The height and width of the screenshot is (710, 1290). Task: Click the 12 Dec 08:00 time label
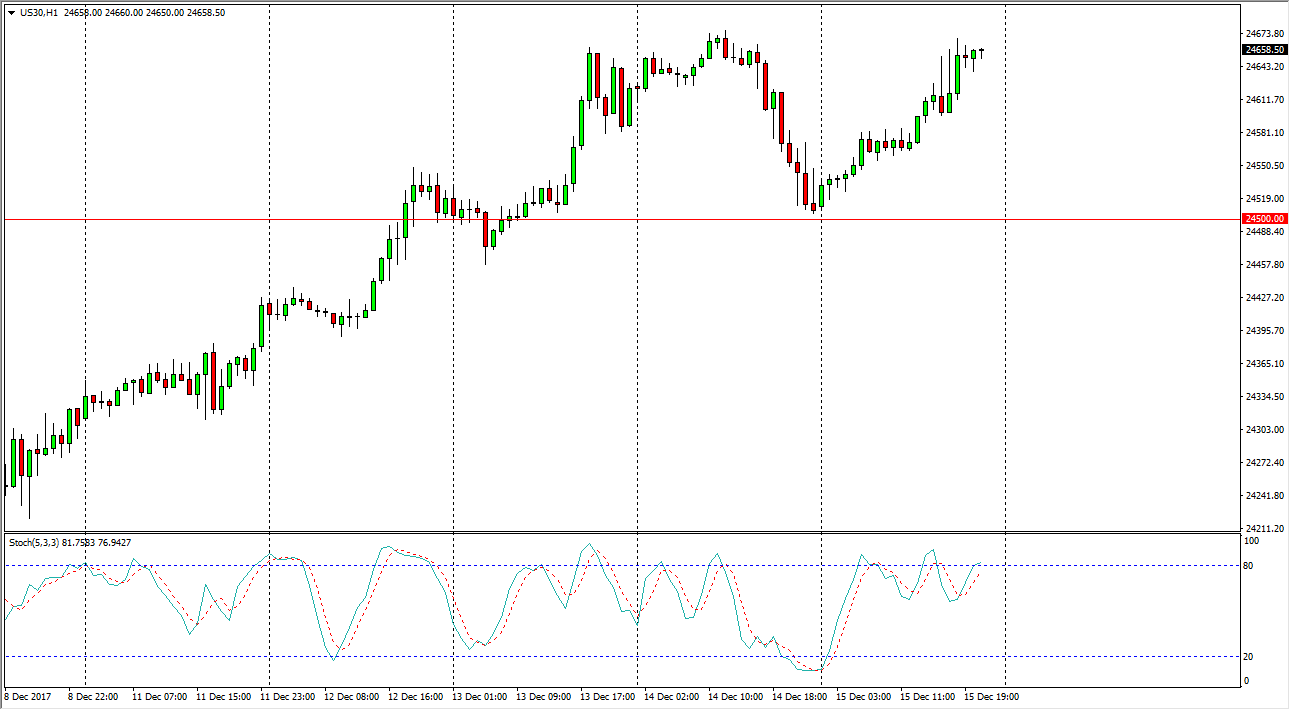click(351, 696)
